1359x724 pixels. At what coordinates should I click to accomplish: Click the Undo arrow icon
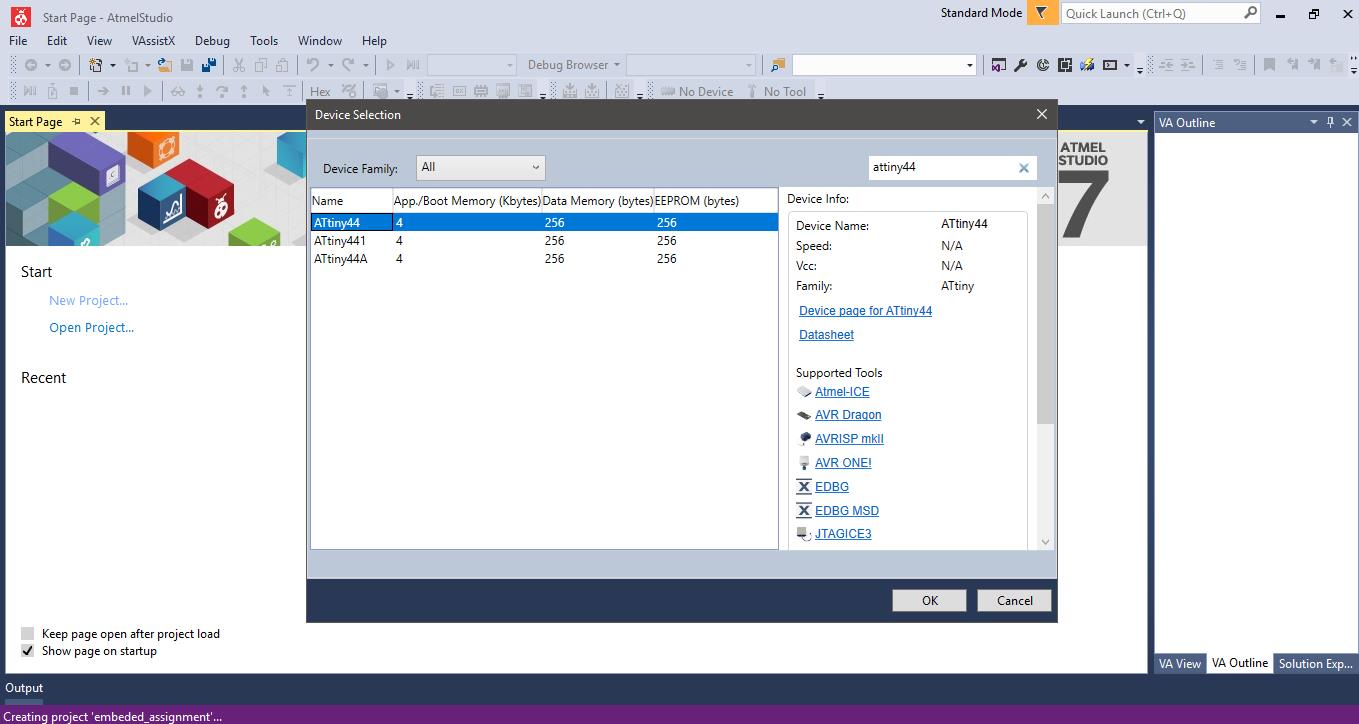pyautogui.click(x=313, y=65)
